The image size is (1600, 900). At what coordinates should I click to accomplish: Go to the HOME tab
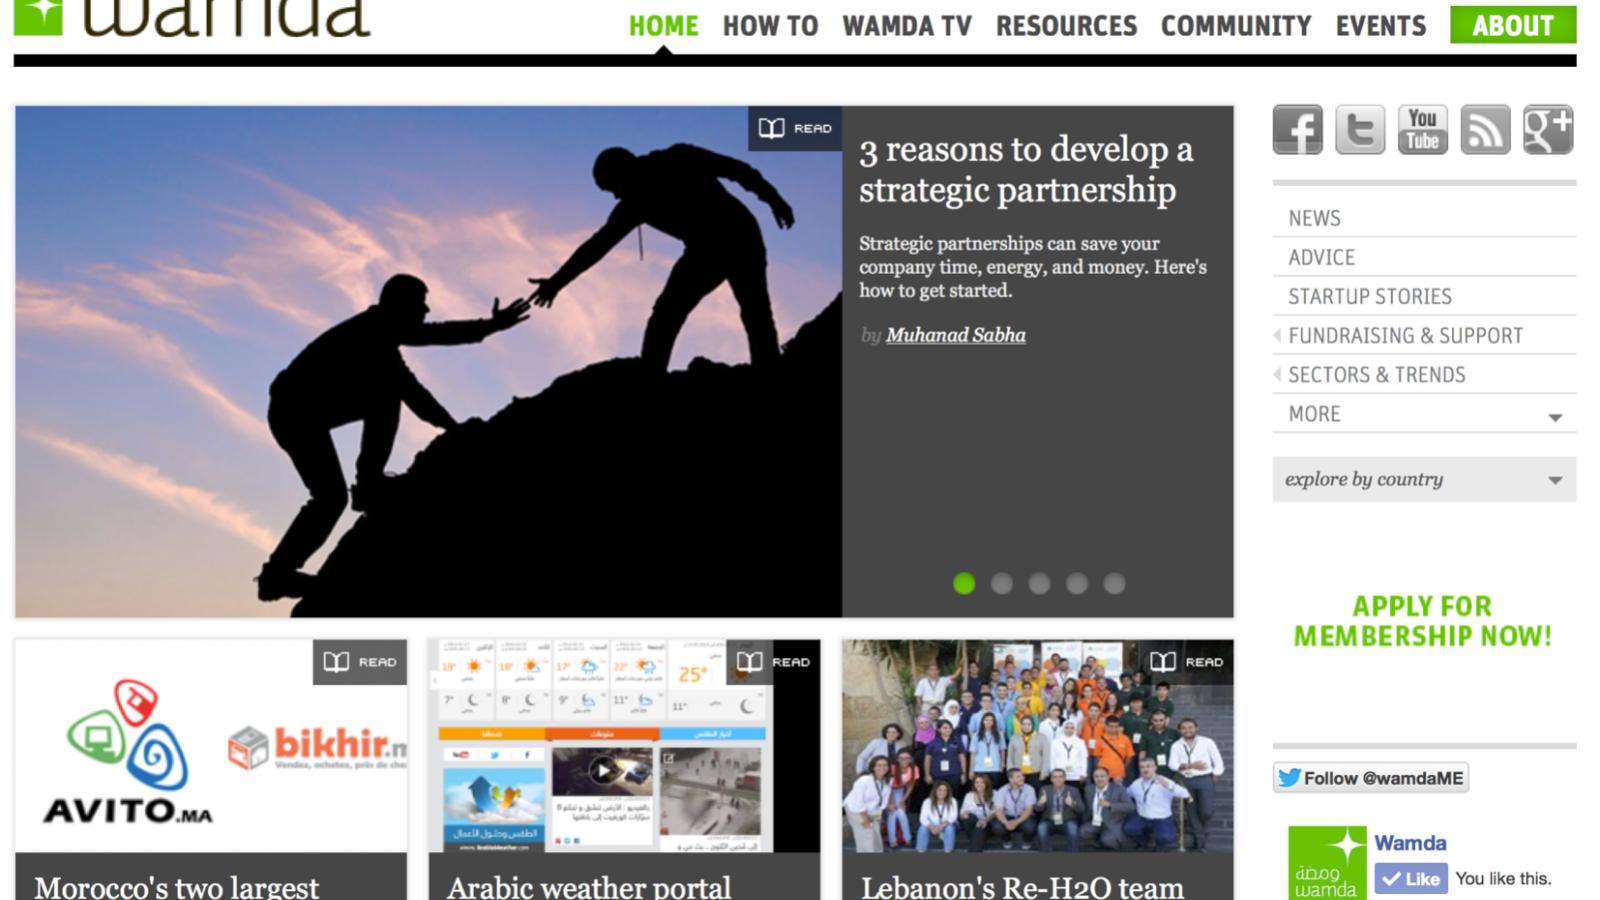tap(663, 26)
